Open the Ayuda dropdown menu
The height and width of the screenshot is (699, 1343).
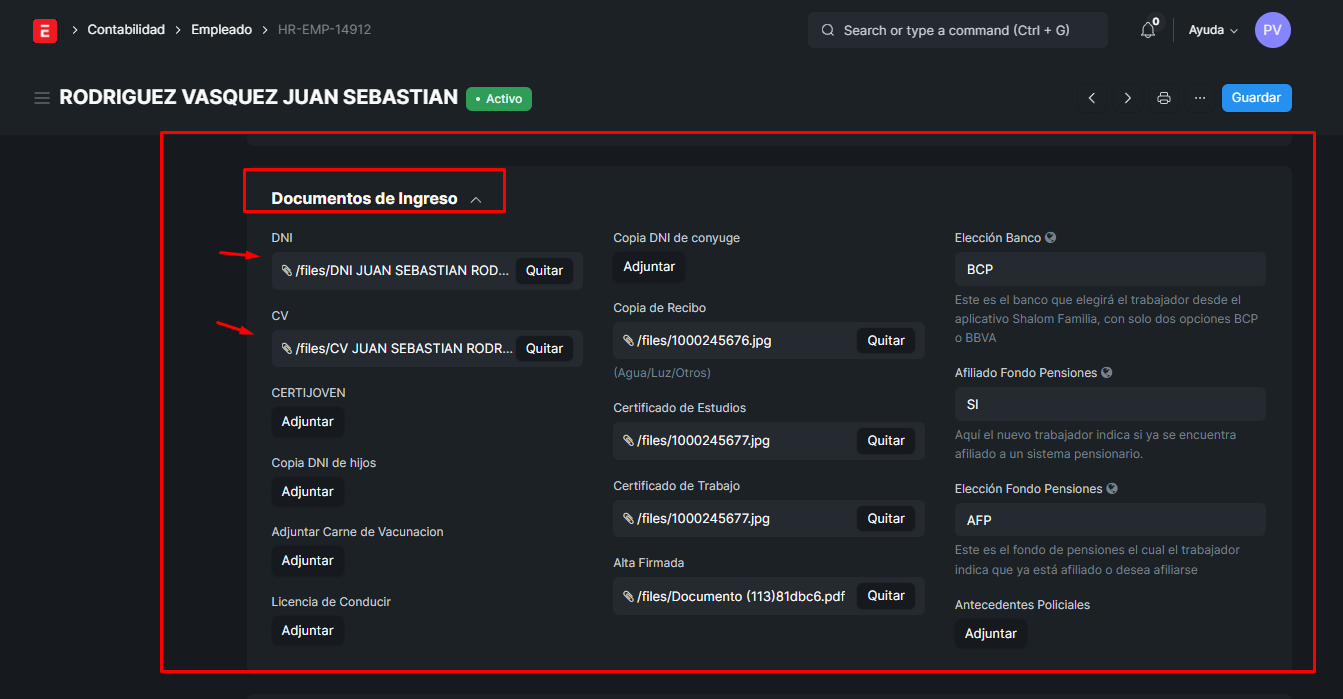[x=1213, y=30]
